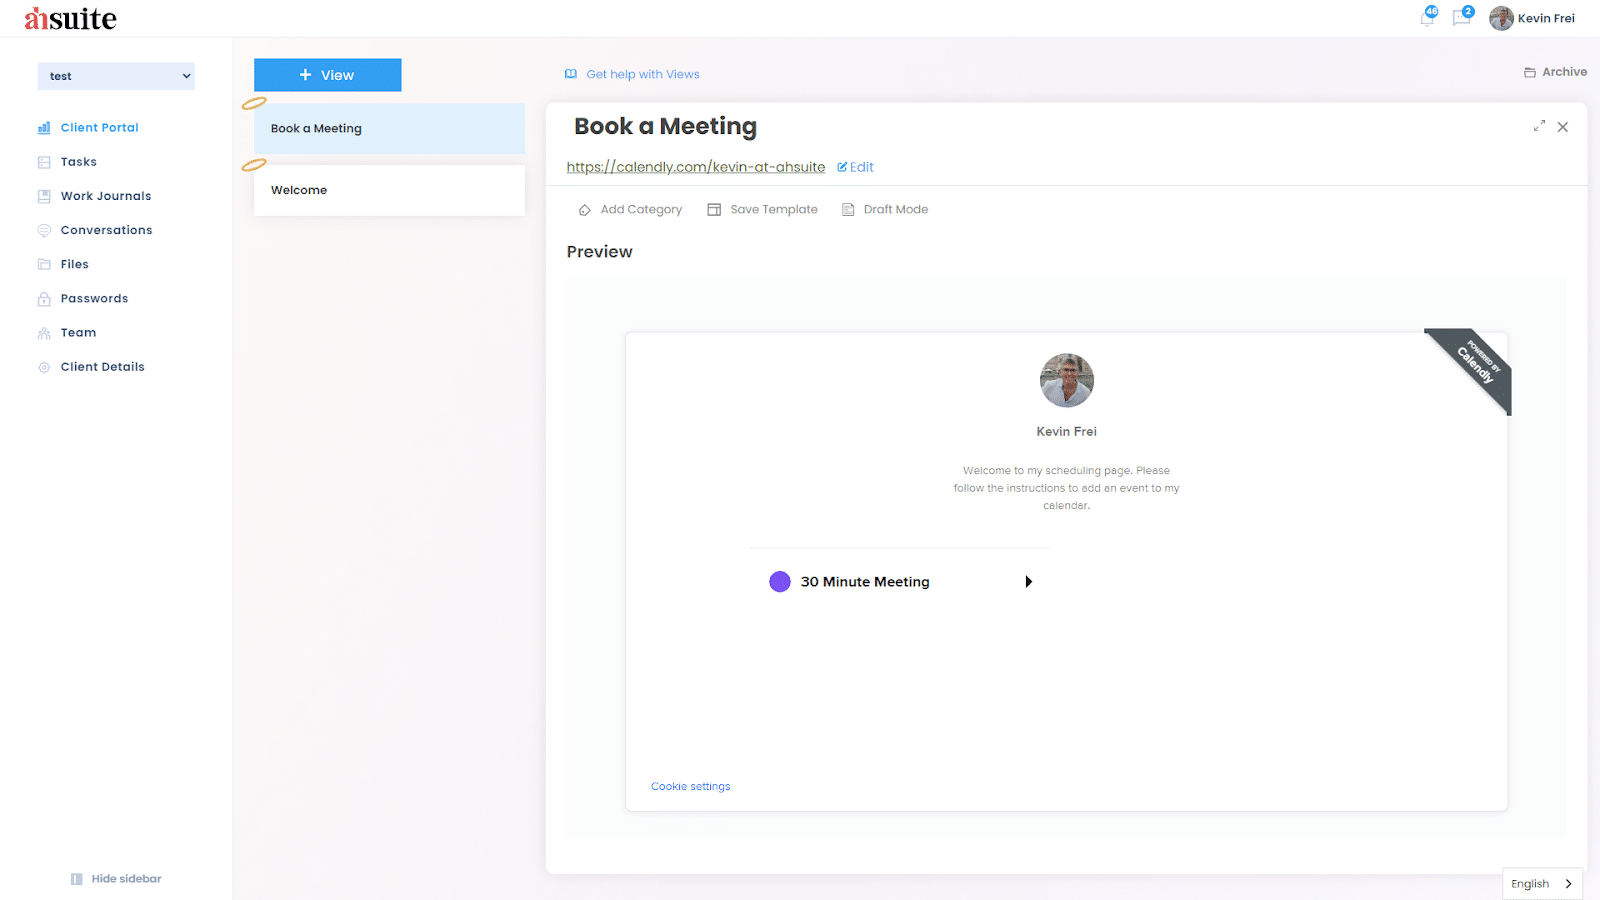Click the blue + View button
This screenshot has height=900, width=1600.
(x=327, y=75)
